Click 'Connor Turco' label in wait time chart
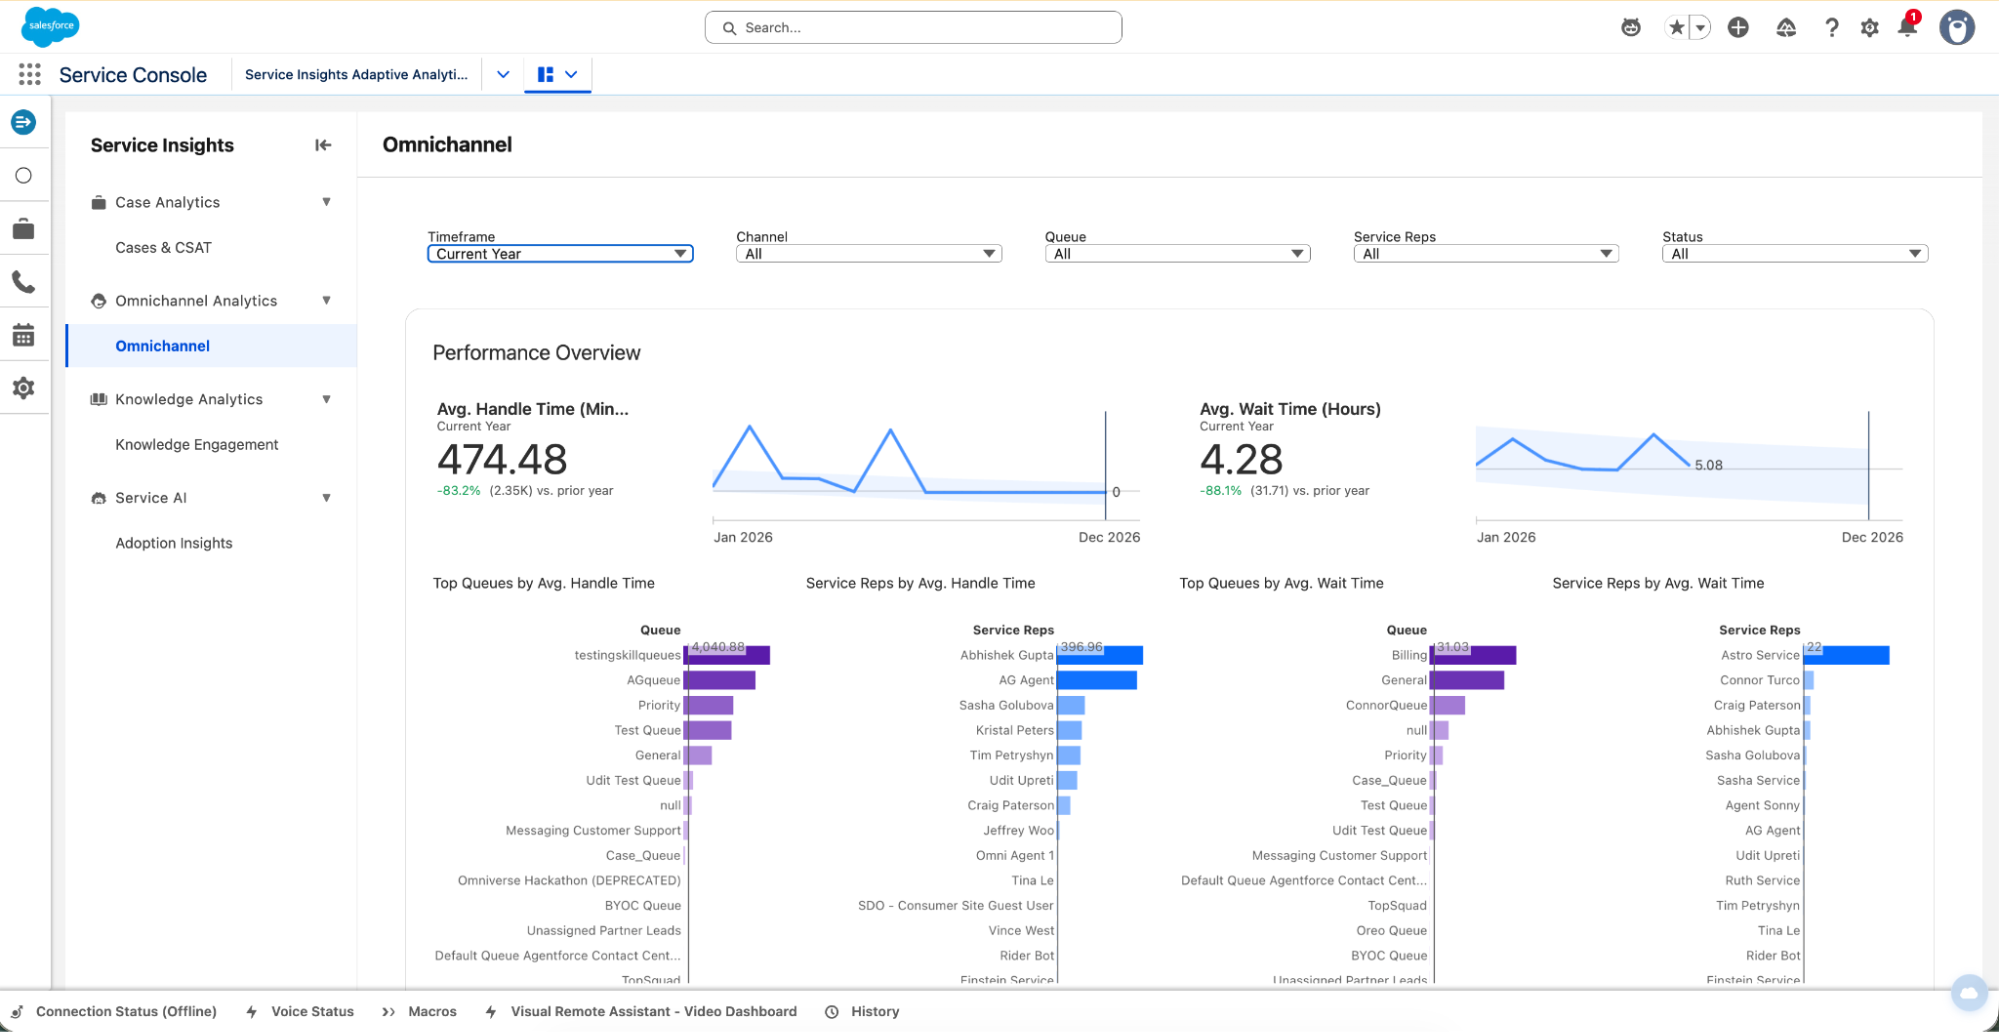1999x1032 pixels. (1760, 680)
